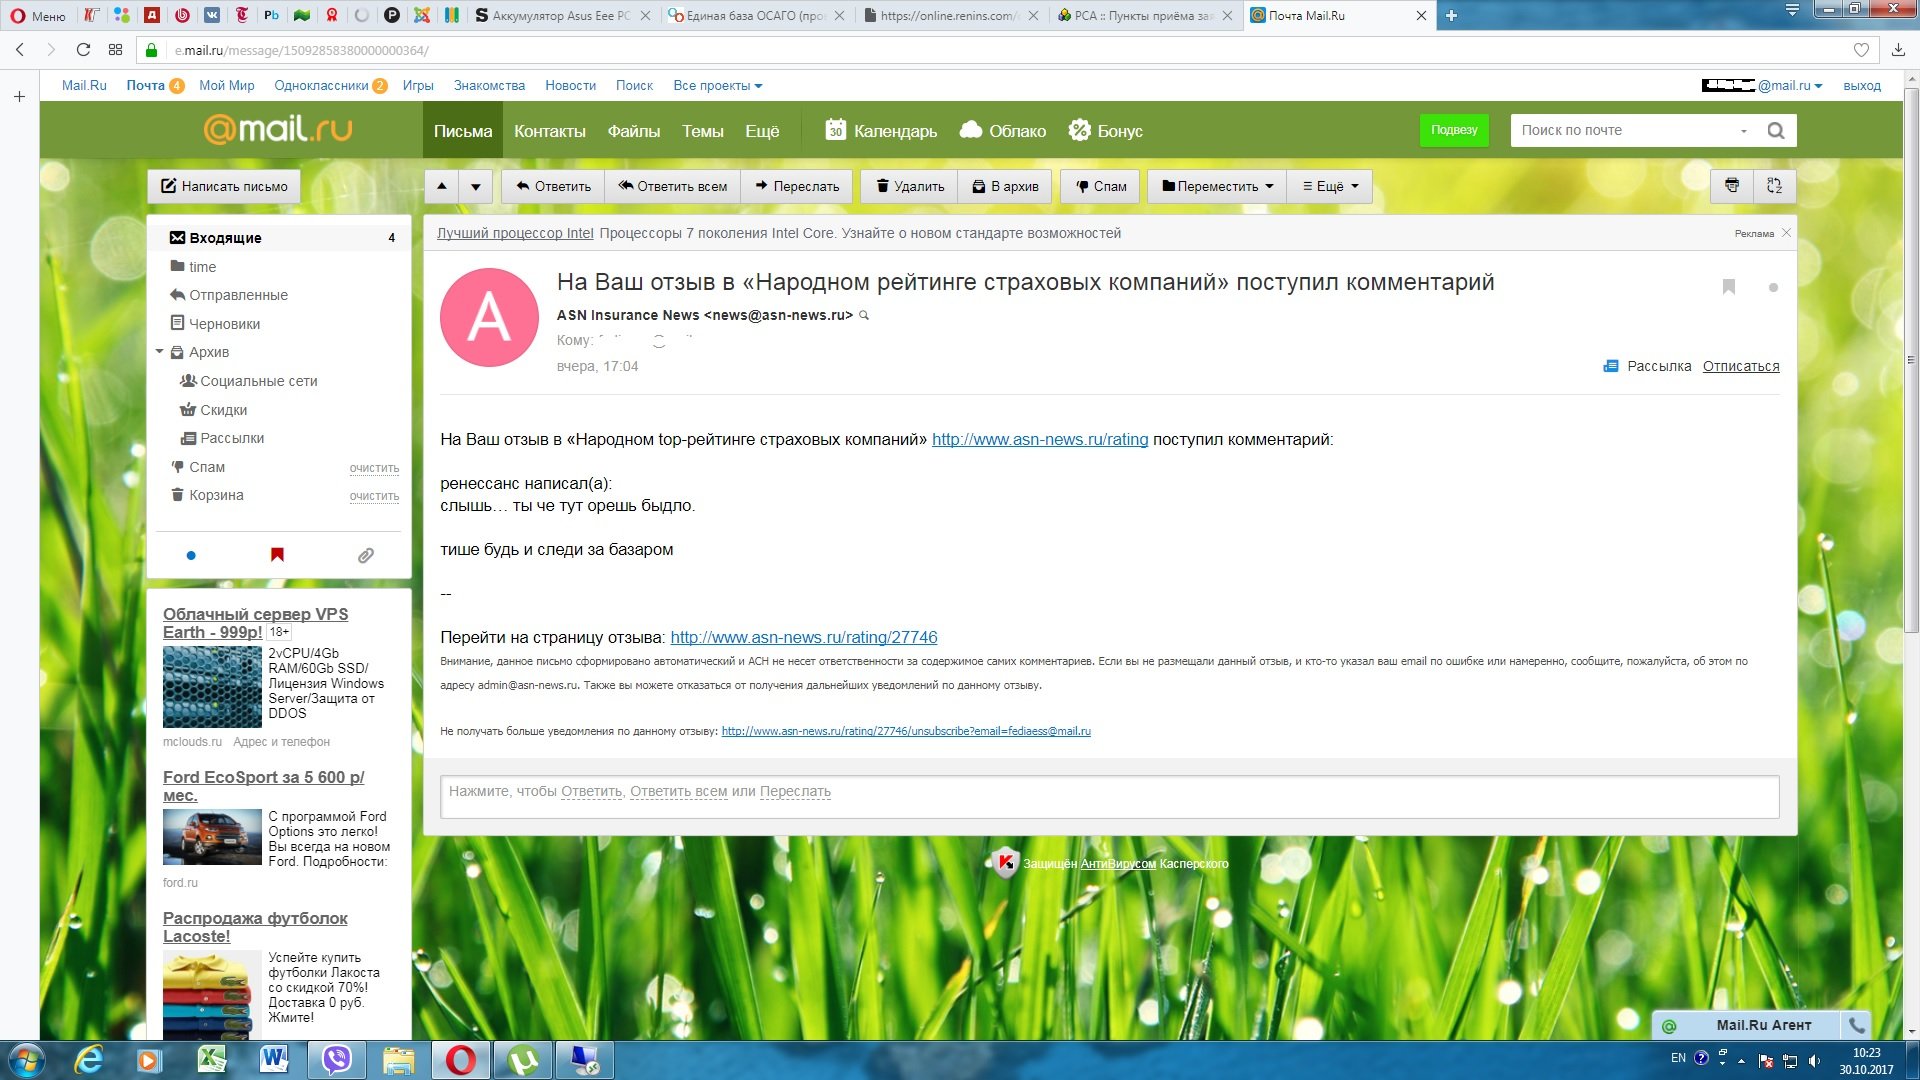Open letter in new window icon
This screenshot has height=1080, width=1920.
1774,186
